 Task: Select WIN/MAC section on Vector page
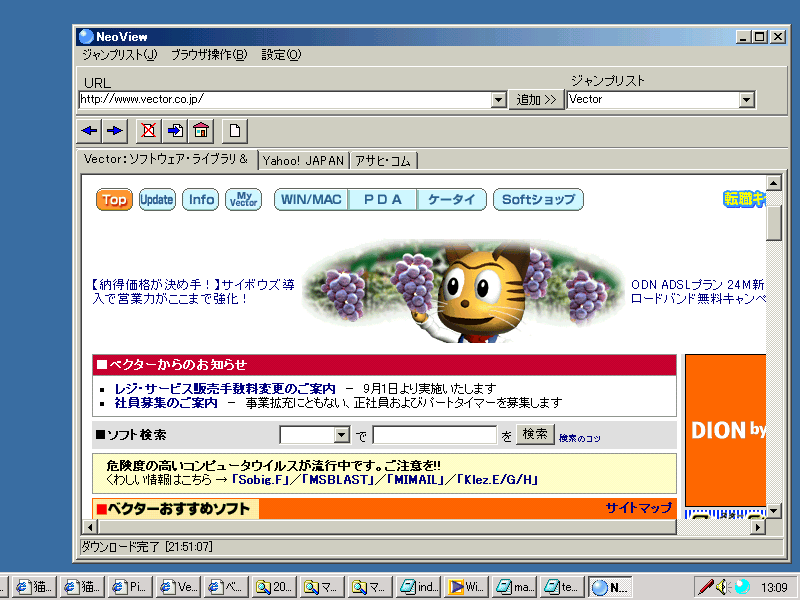point(311,199)
